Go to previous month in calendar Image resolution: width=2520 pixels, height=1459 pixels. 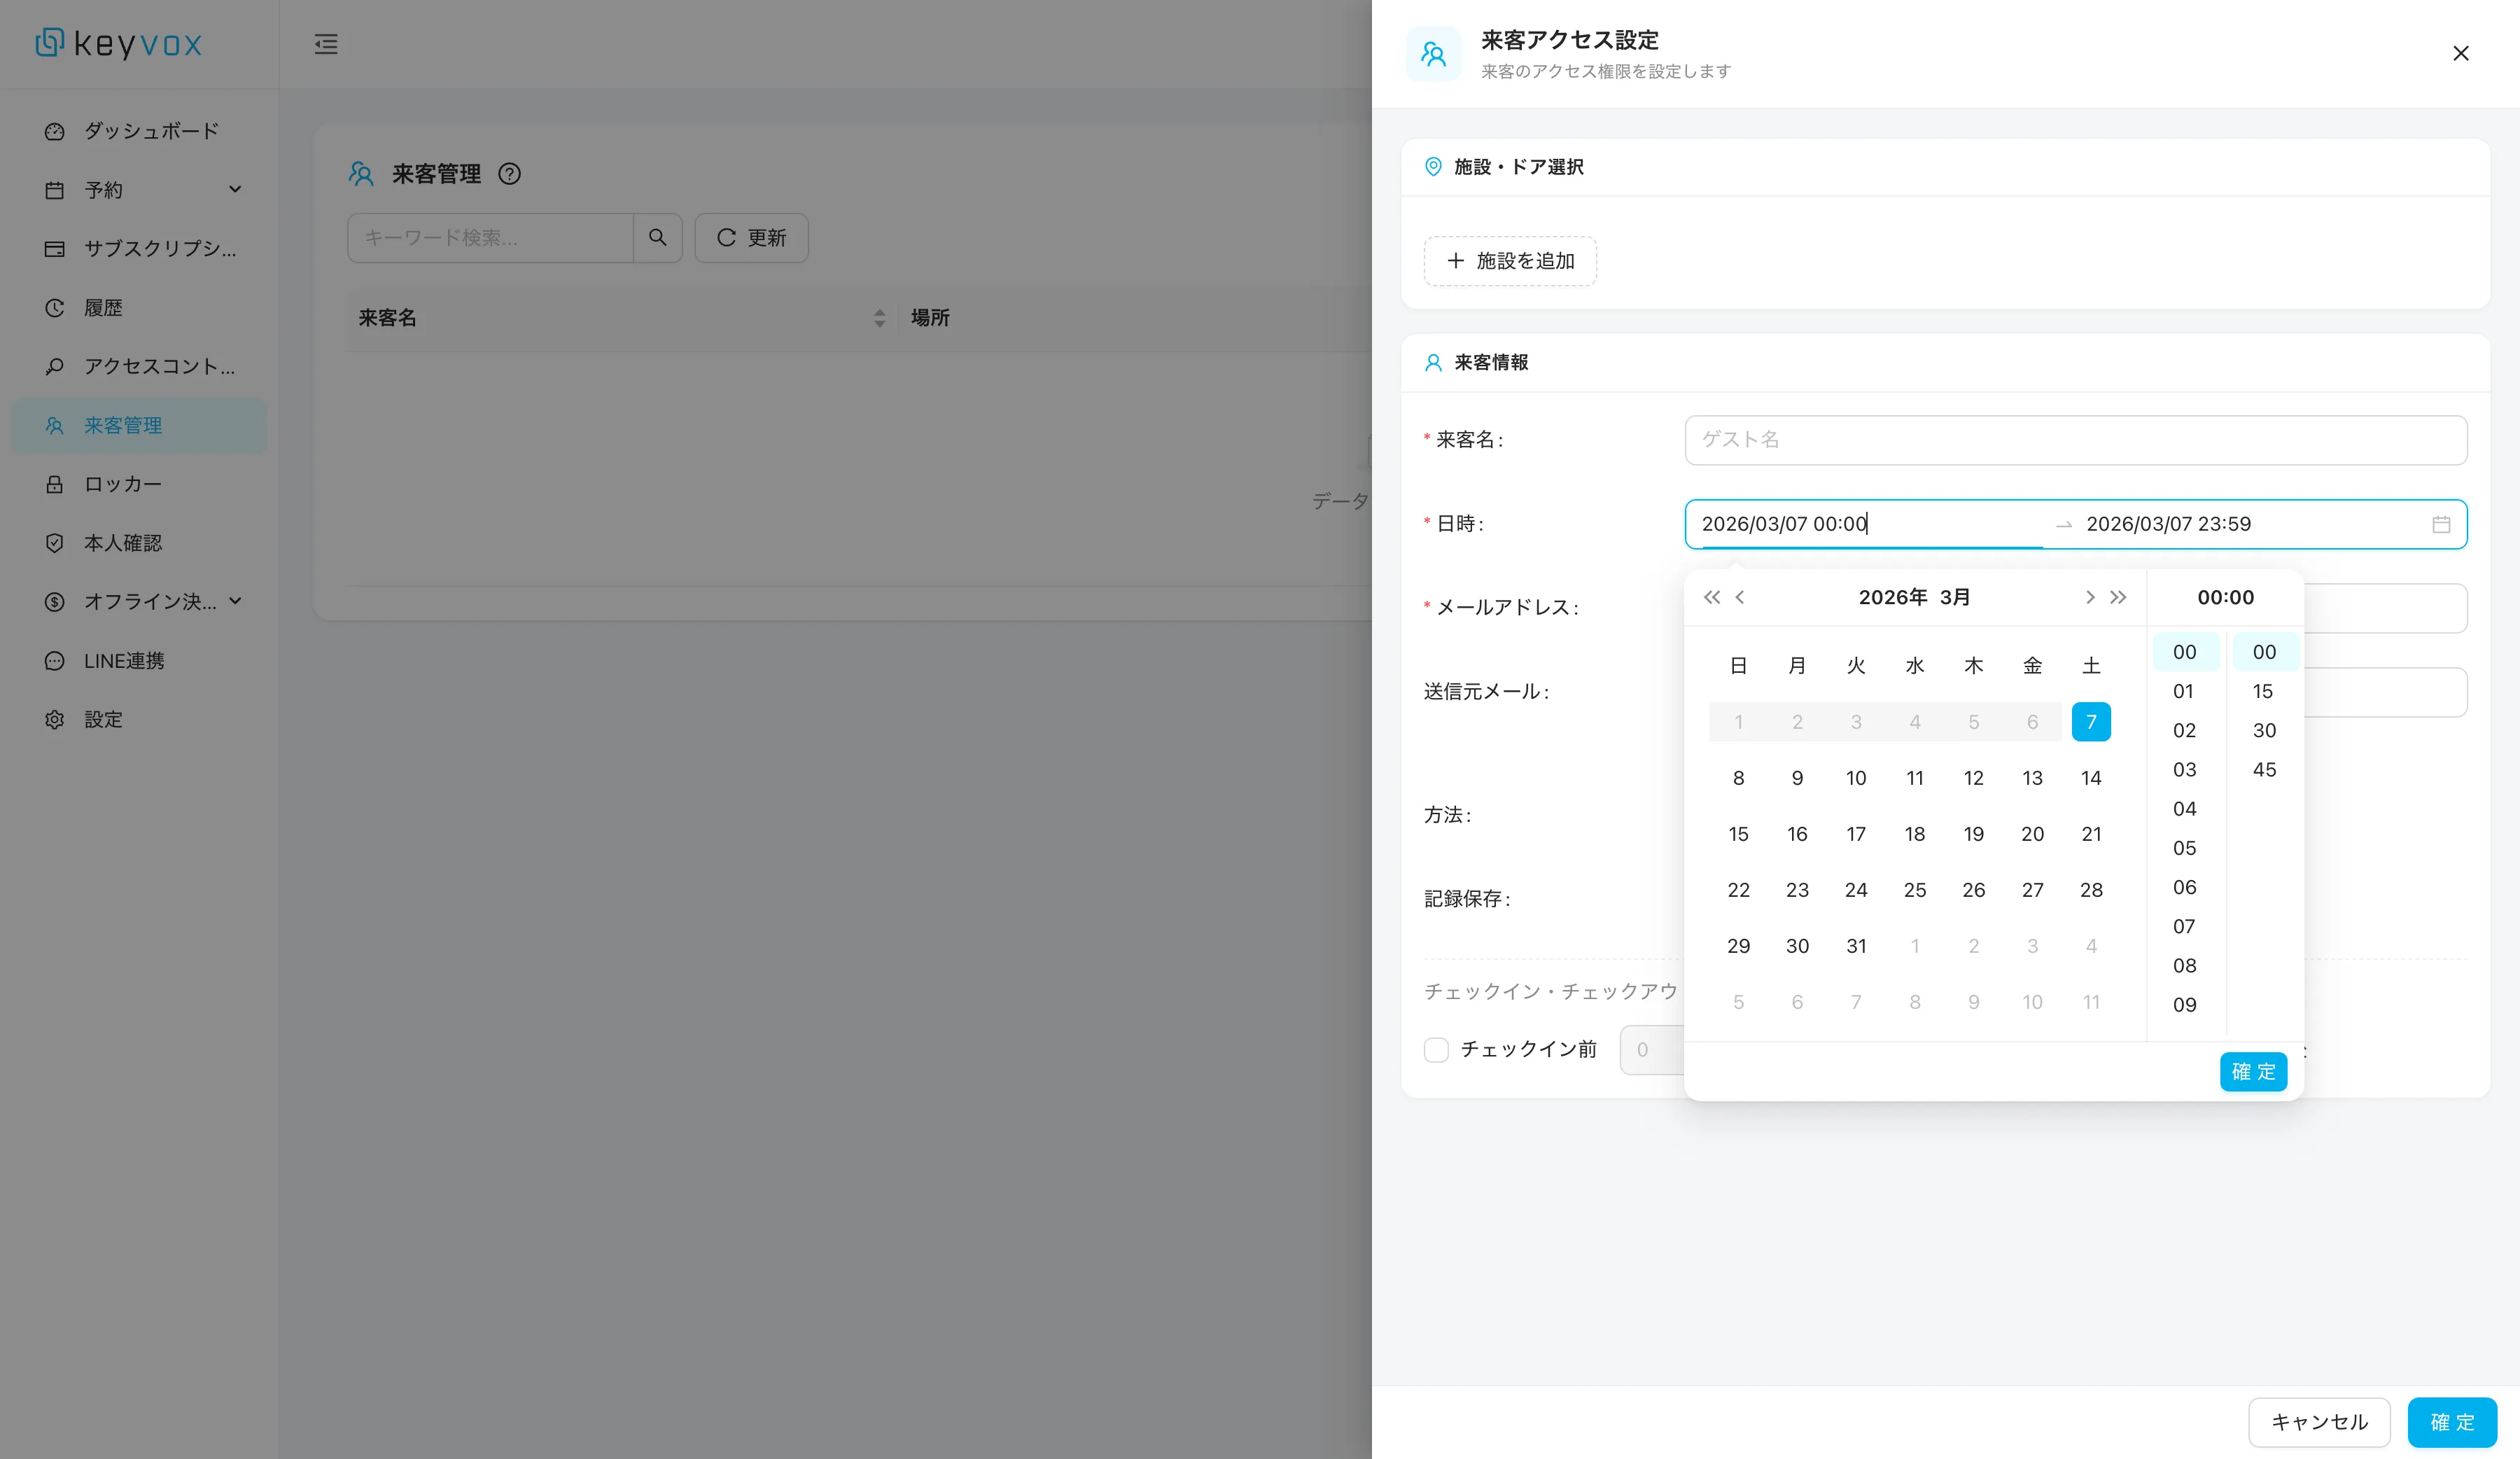point(1740,597)
